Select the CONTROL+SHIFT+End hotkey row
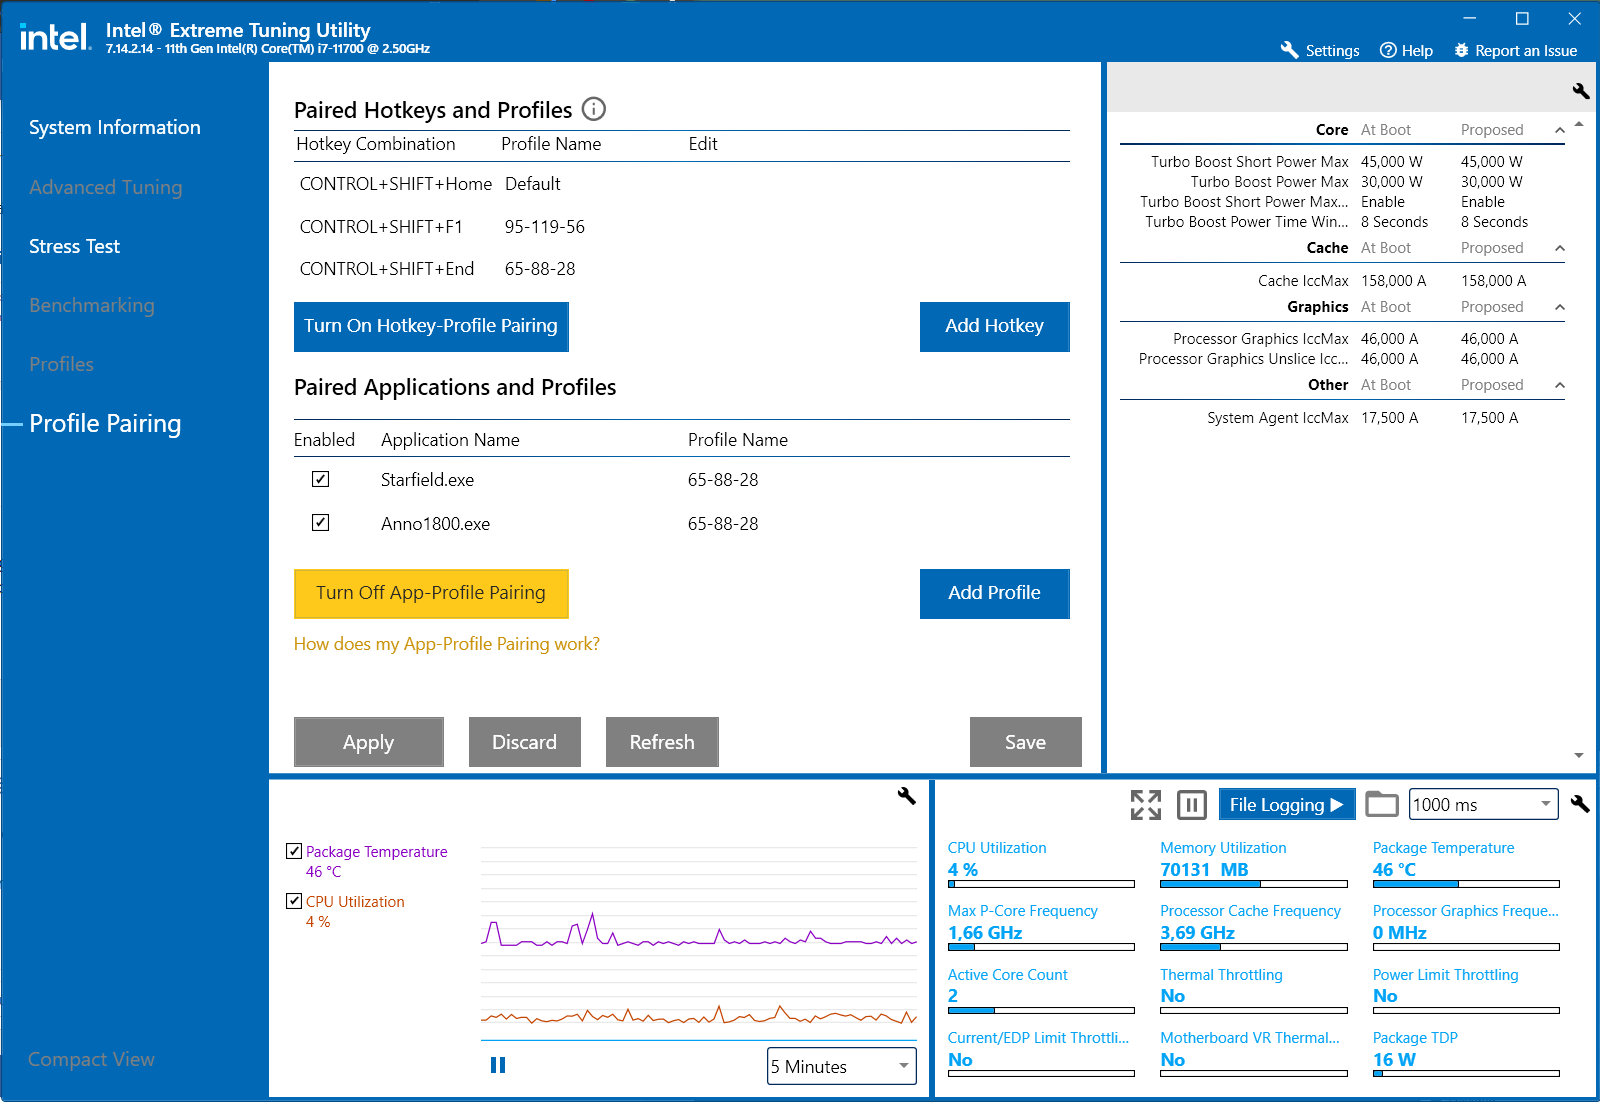The image size is (1600, 1102). [x=682, y=269]
